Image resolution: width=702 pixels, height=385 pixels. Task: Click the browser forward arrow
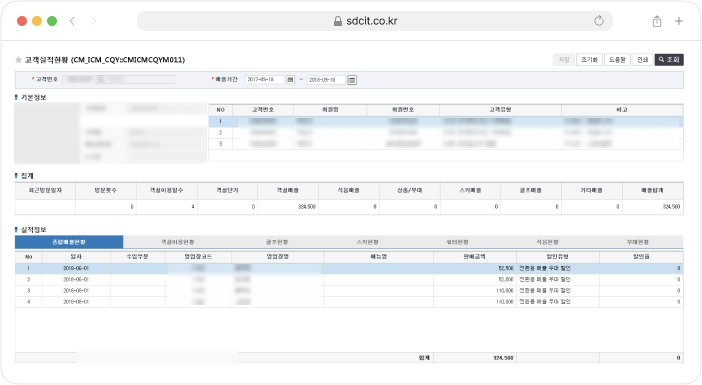[94, 21]
